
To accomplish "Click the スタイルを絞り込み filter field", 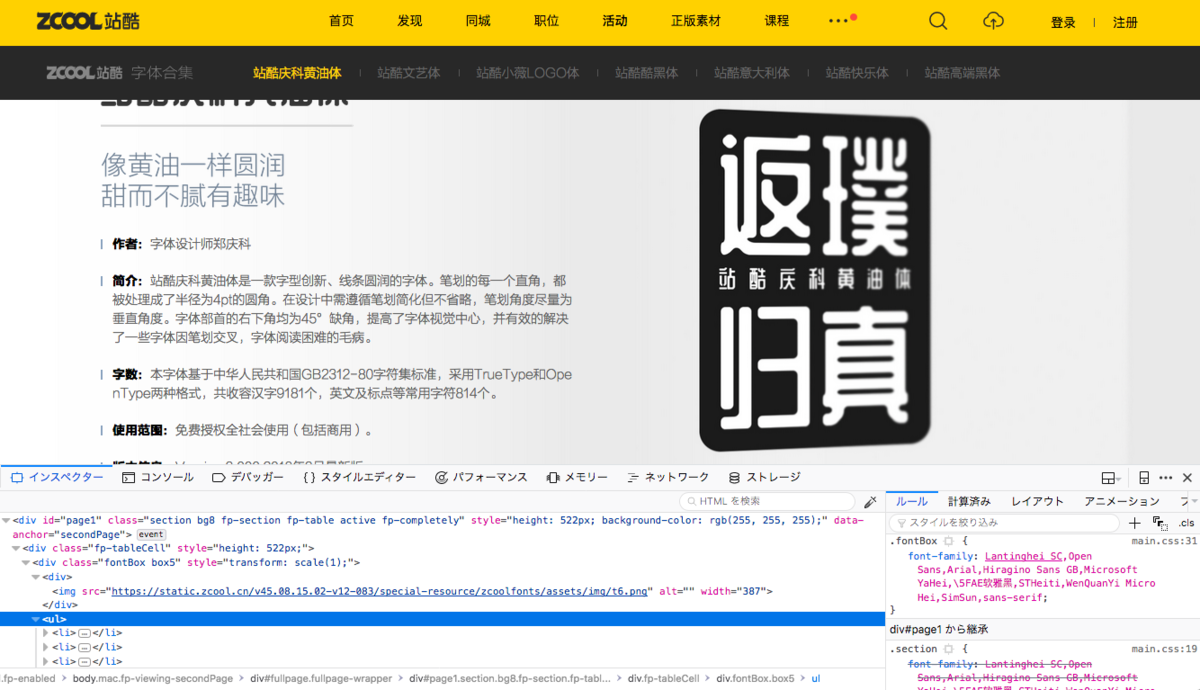I will 1004,523.
